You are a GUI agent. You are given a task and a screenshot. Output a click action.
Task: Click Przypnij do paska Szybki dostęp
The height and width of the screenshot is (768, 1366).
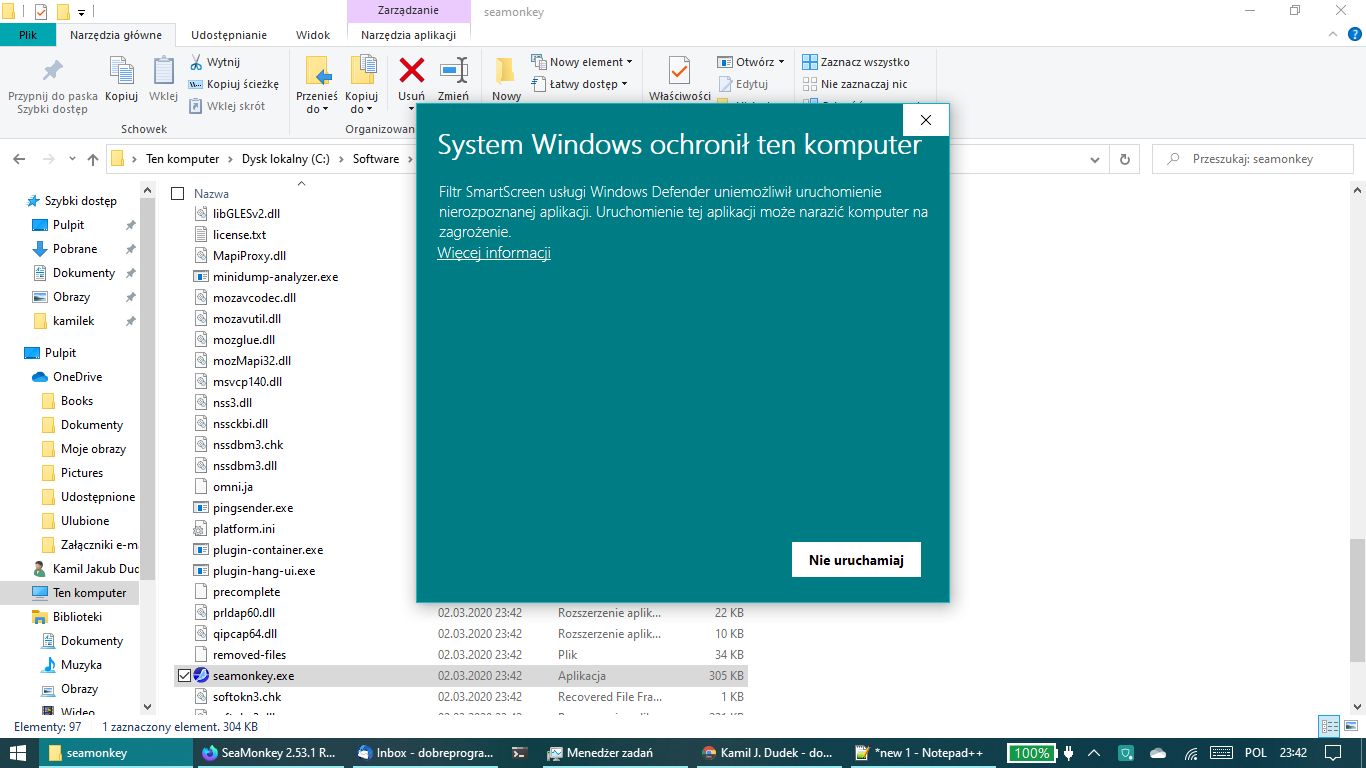53,85
